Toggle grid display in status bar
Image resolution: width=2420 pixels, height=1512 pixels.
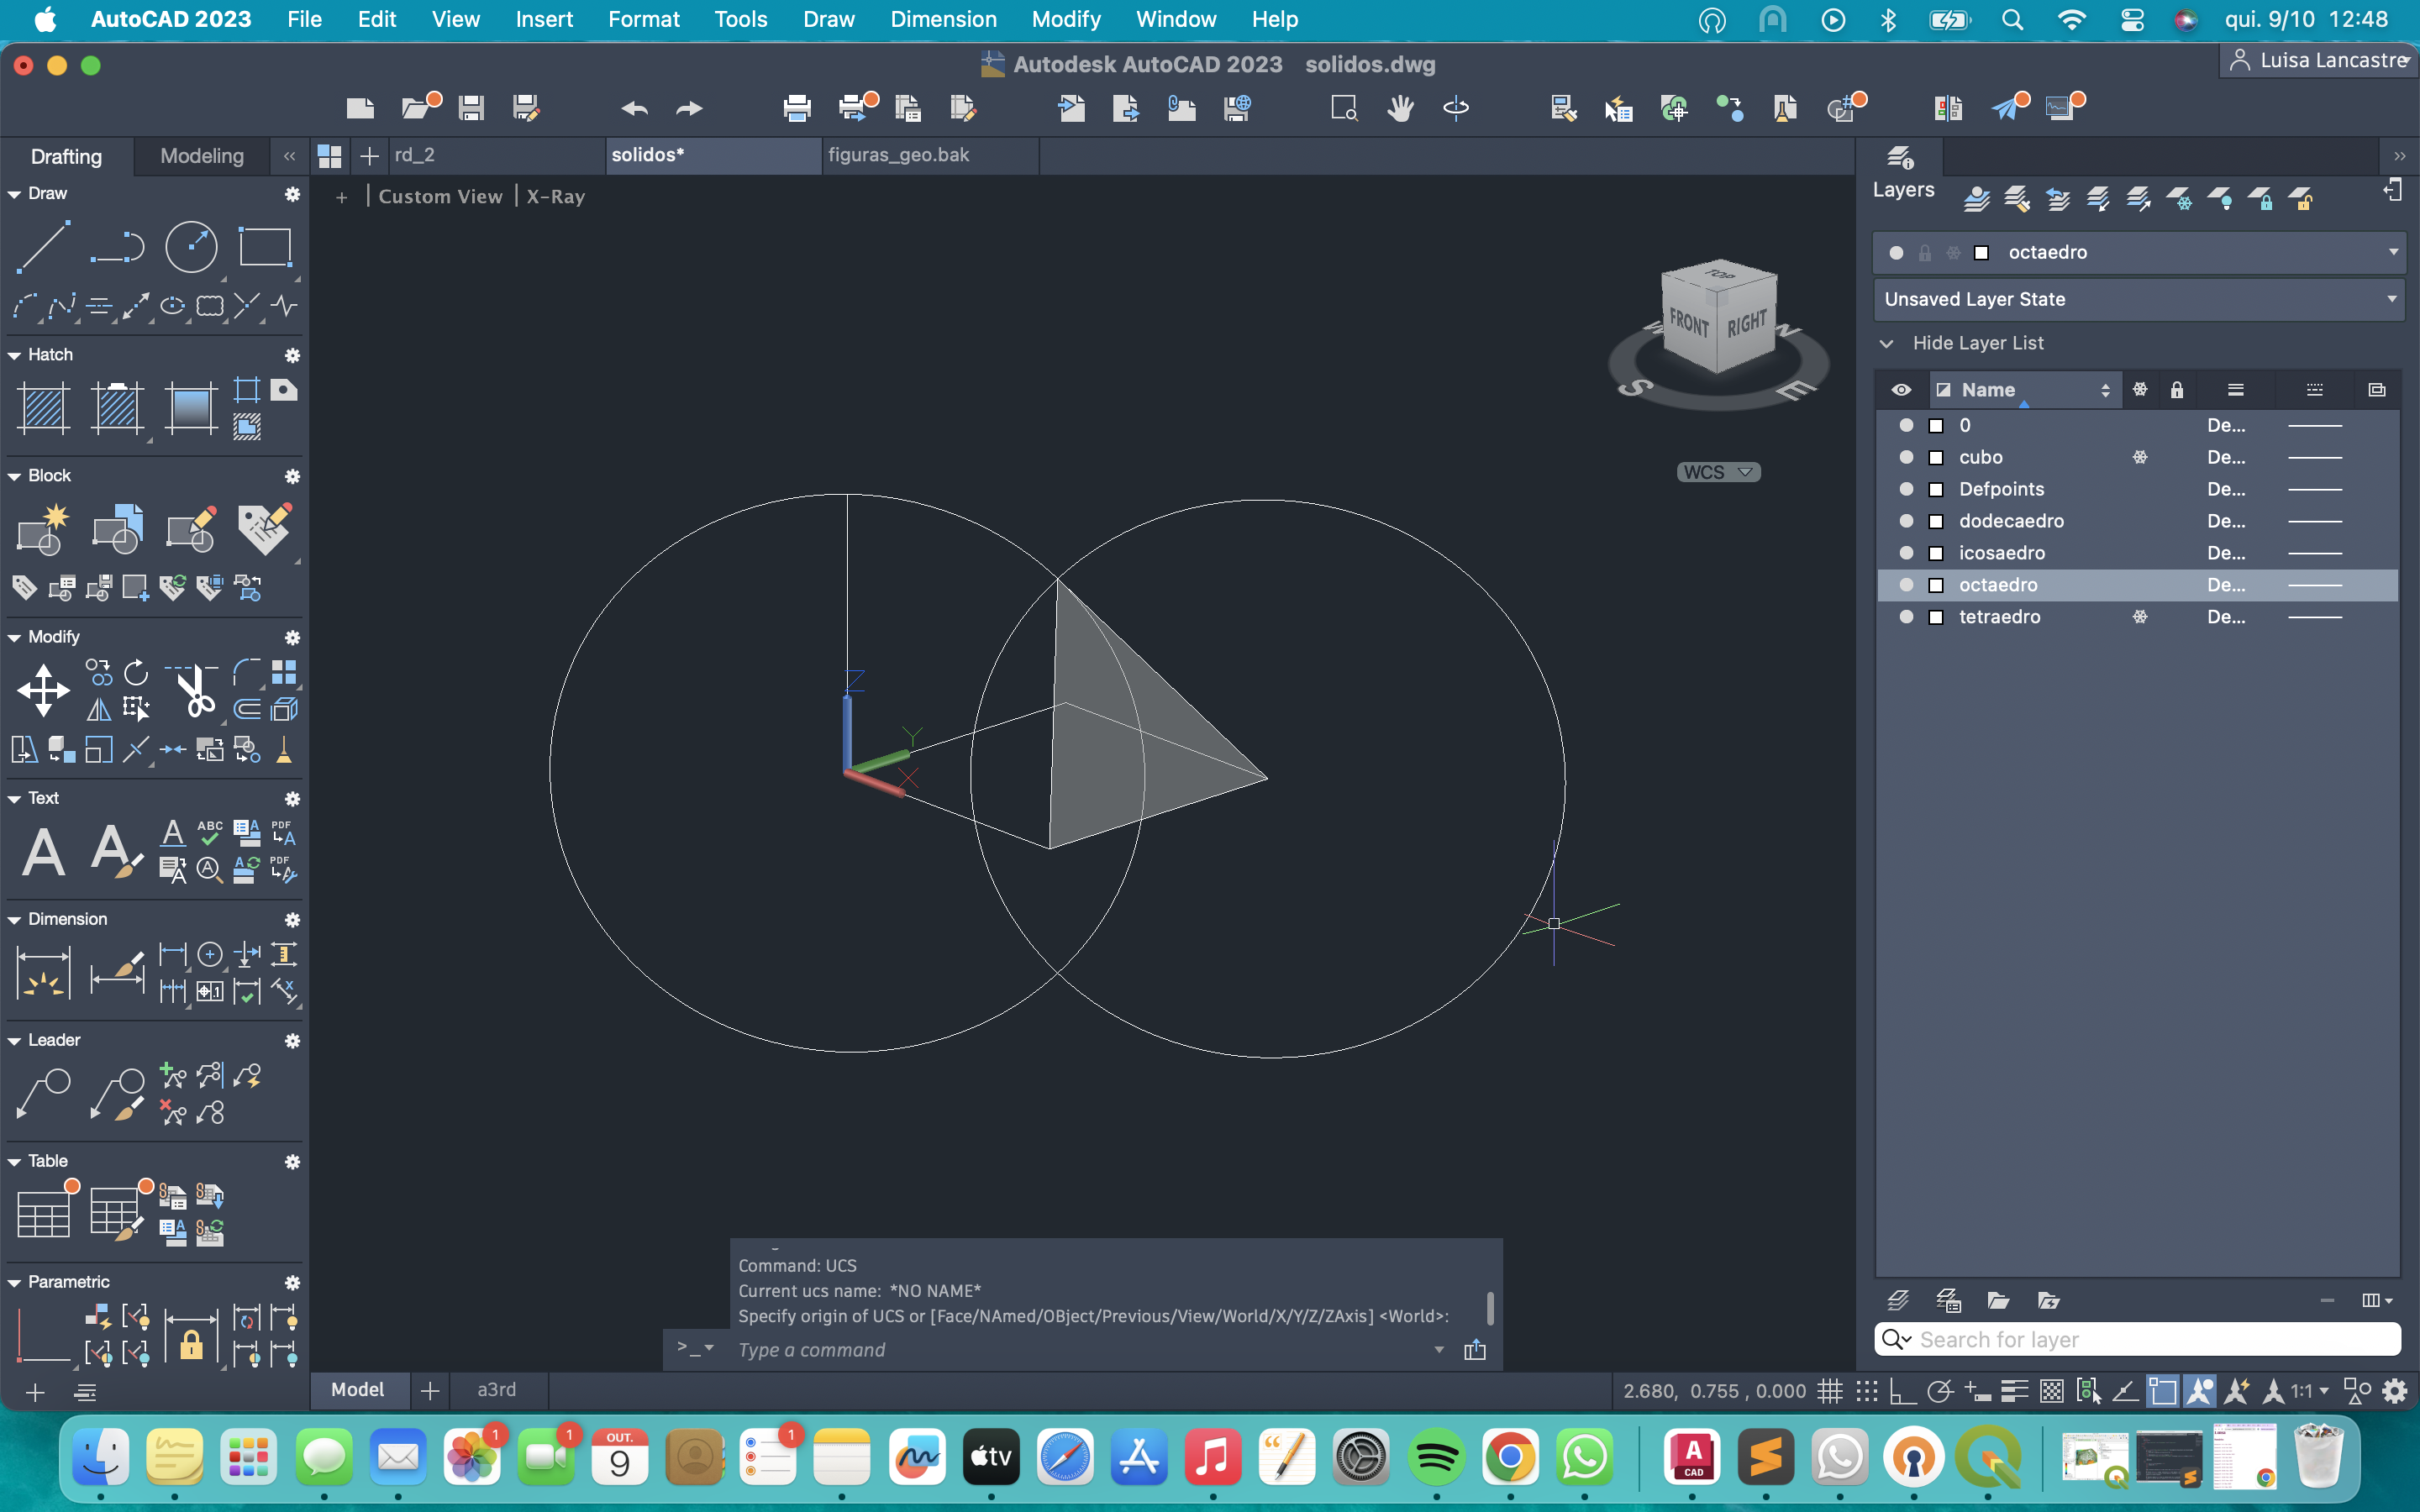(x=1830, y=1391)
